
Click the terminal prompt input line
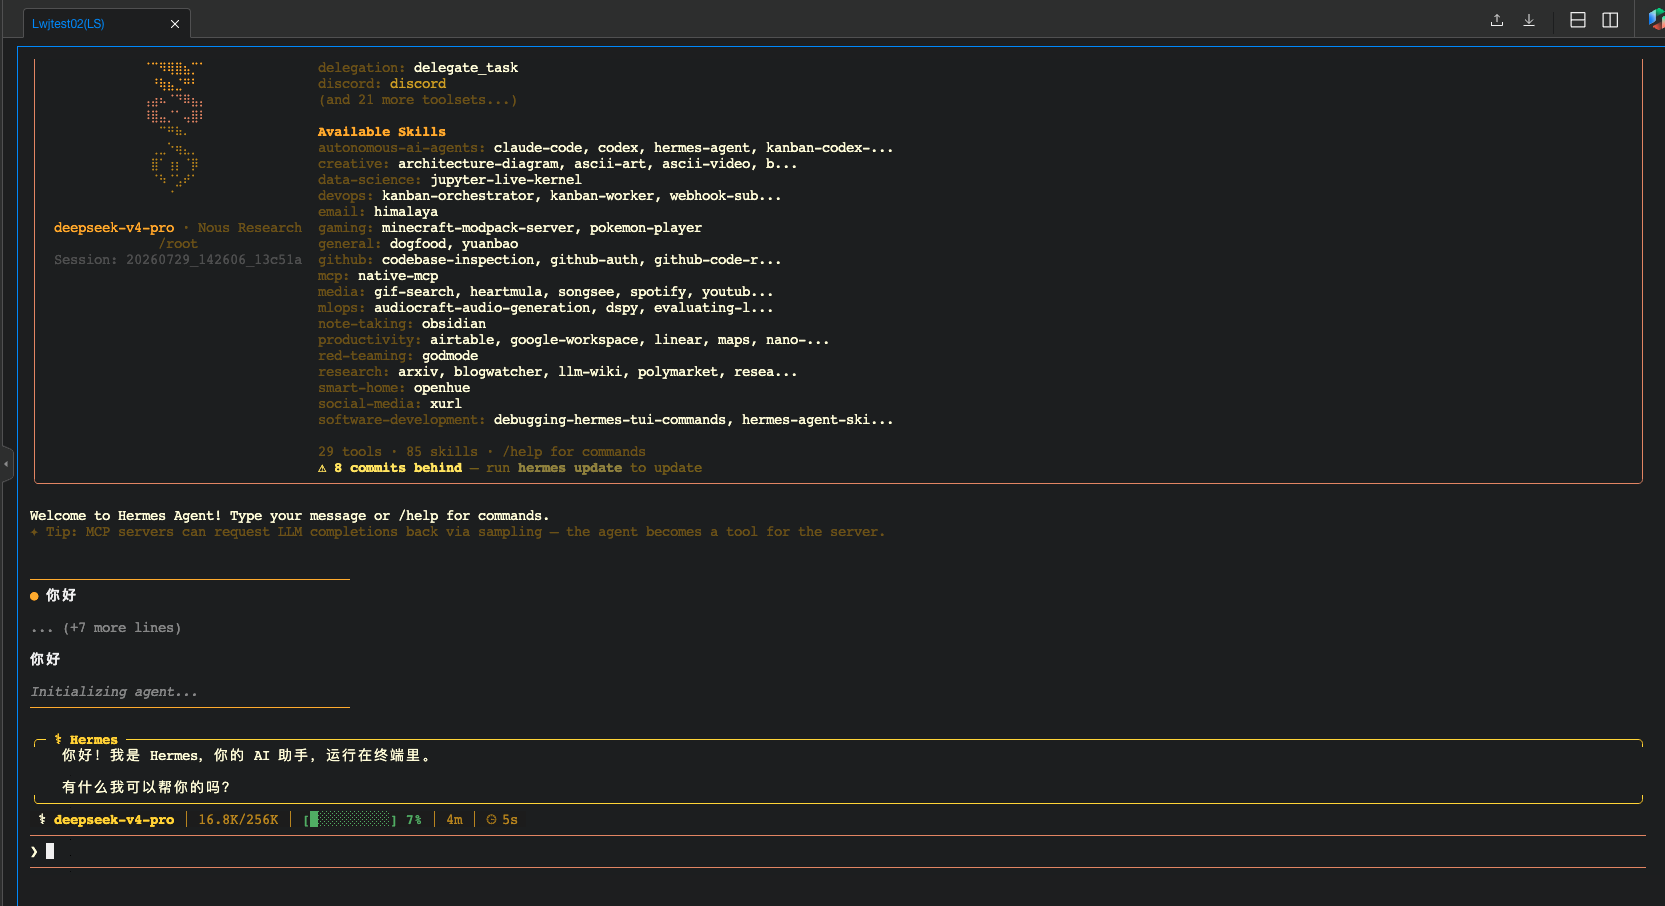pyautogui.click(x=837, y=851)
